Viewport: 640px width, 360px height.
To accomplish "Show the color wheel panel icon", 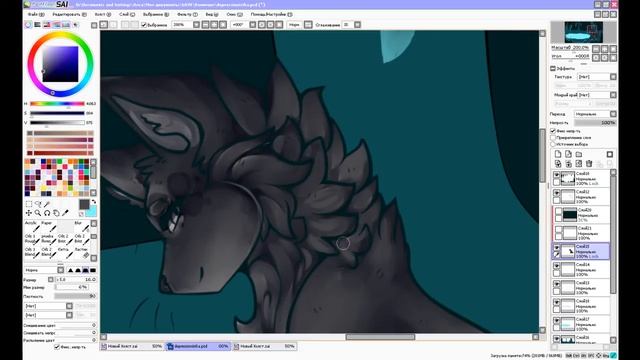I will point(28,25).
